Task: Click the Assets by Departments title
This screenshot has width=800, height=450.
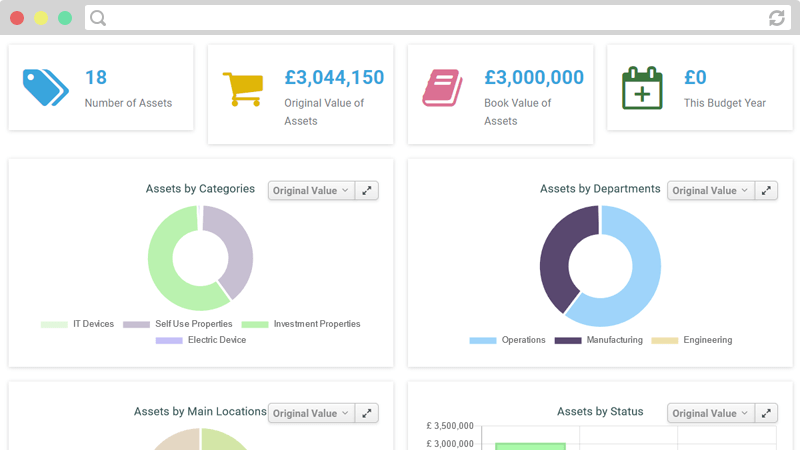Action: pyautogui.click(x=600, y=189)
